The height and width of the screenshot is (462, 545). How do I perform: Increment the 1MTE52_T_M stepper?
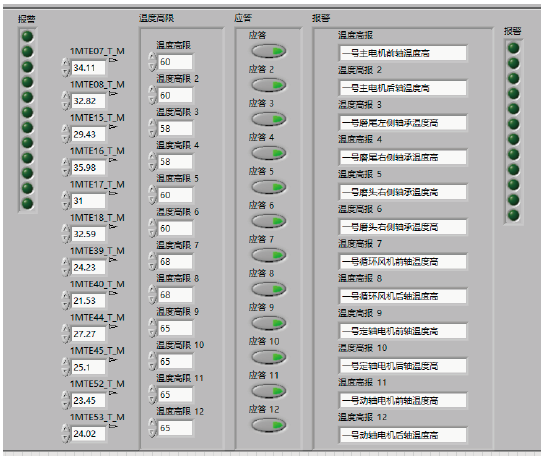(x=66, y=396)
